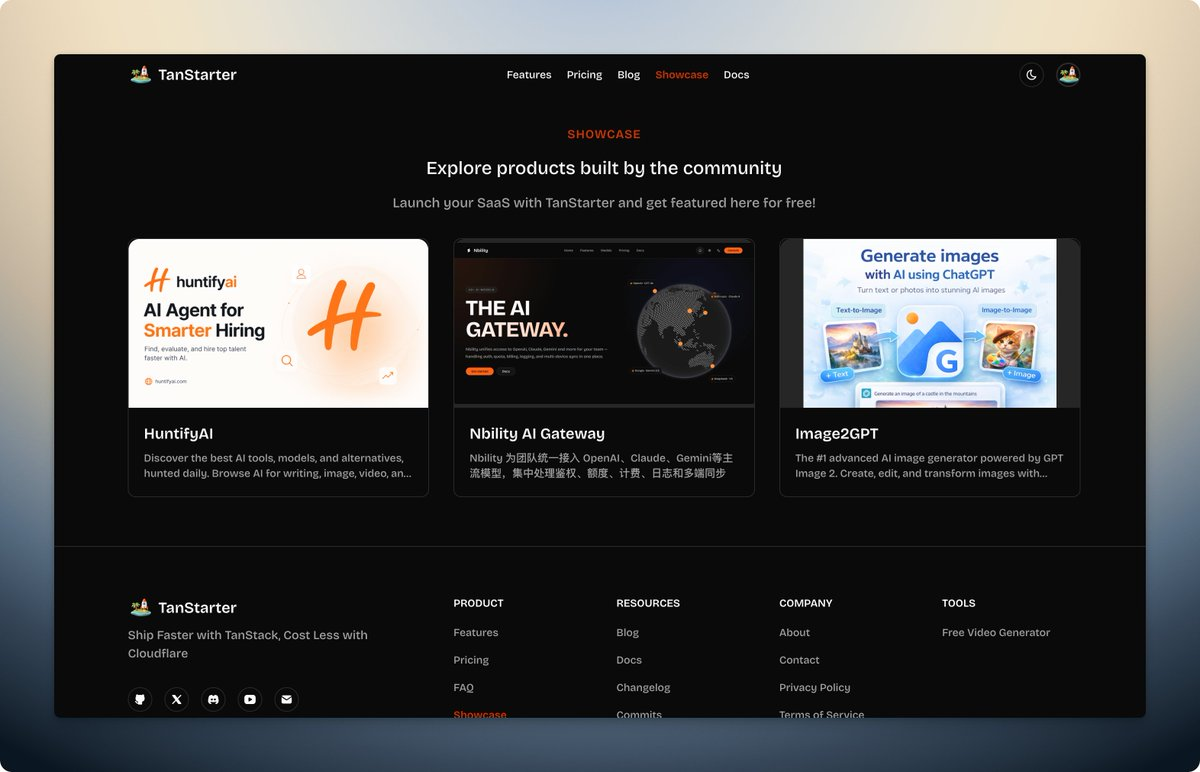This screenshot has width=1200, height=772.
Task: Click the Nbility card Chinese description
Action: pos(601,466)
